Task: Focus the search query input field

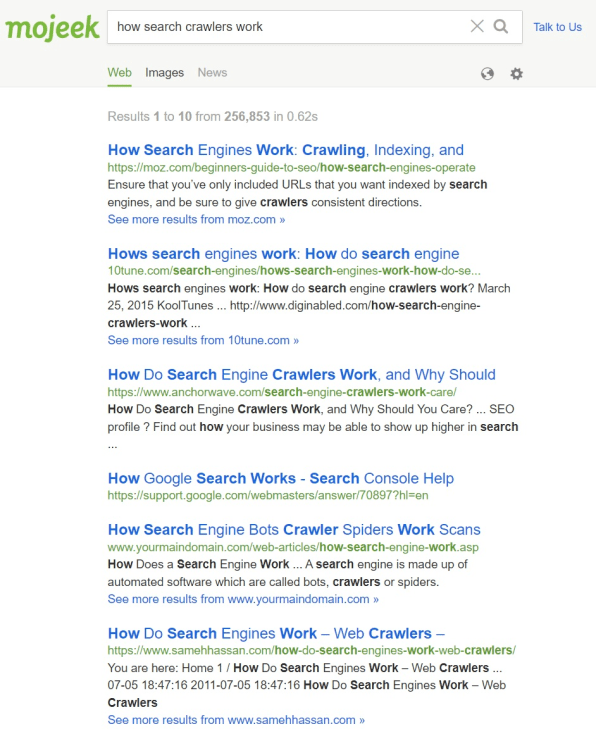Action: tap(289, 27)
